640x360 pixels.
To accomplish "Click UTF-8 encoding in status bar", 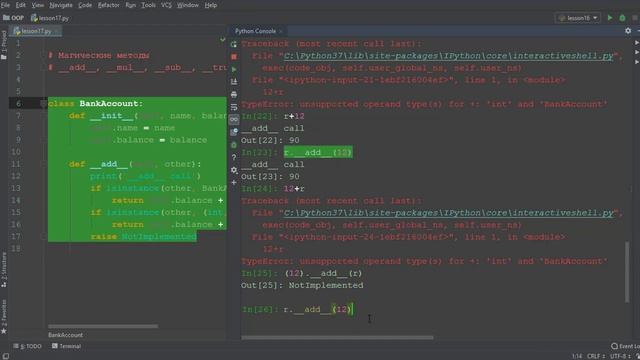I will pyautogui.click(x=620, y=356).
